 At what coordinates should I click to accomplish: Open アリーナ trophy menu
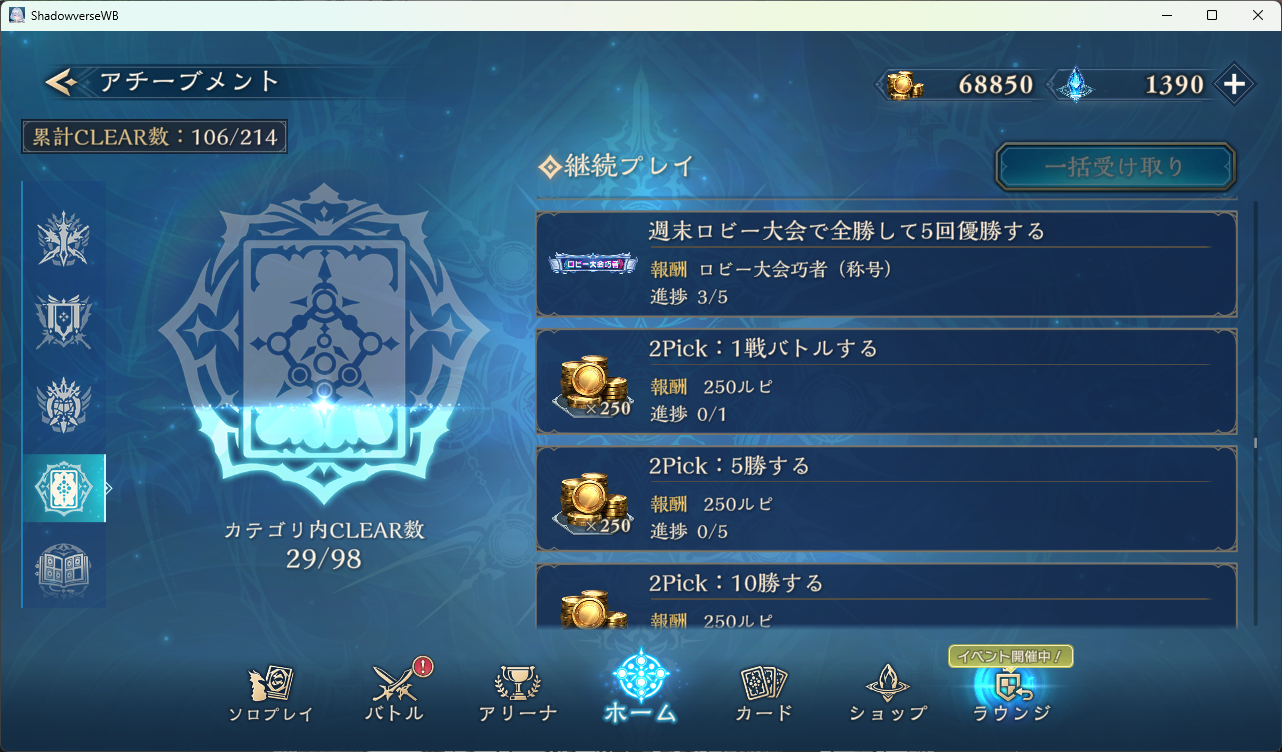click(518, 694)
